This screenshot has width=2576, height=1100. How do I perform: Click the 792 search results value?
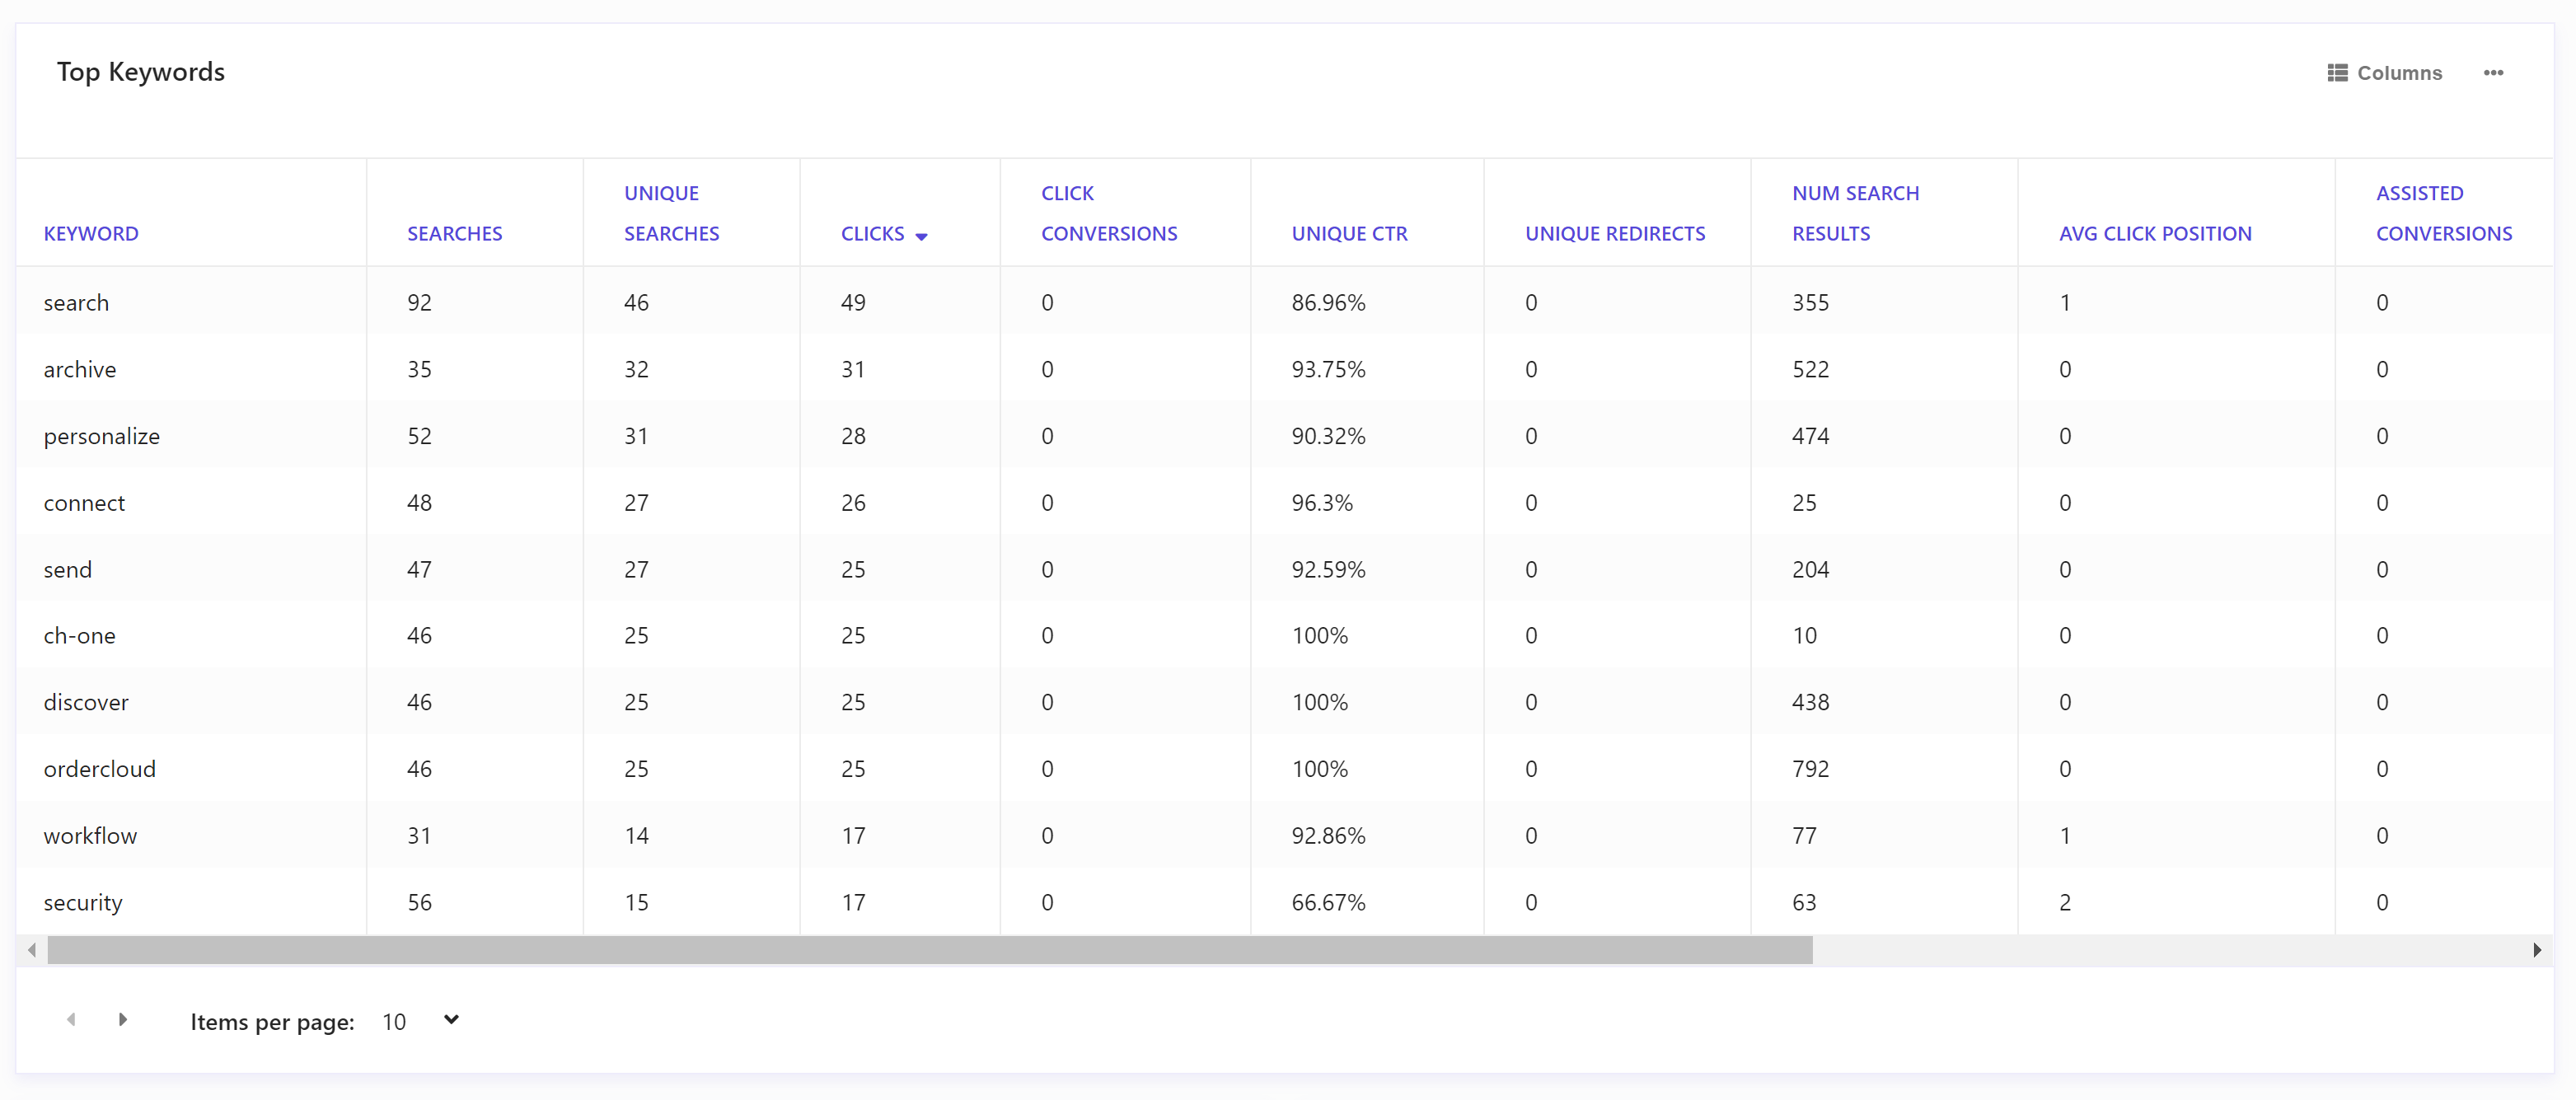1810,768
